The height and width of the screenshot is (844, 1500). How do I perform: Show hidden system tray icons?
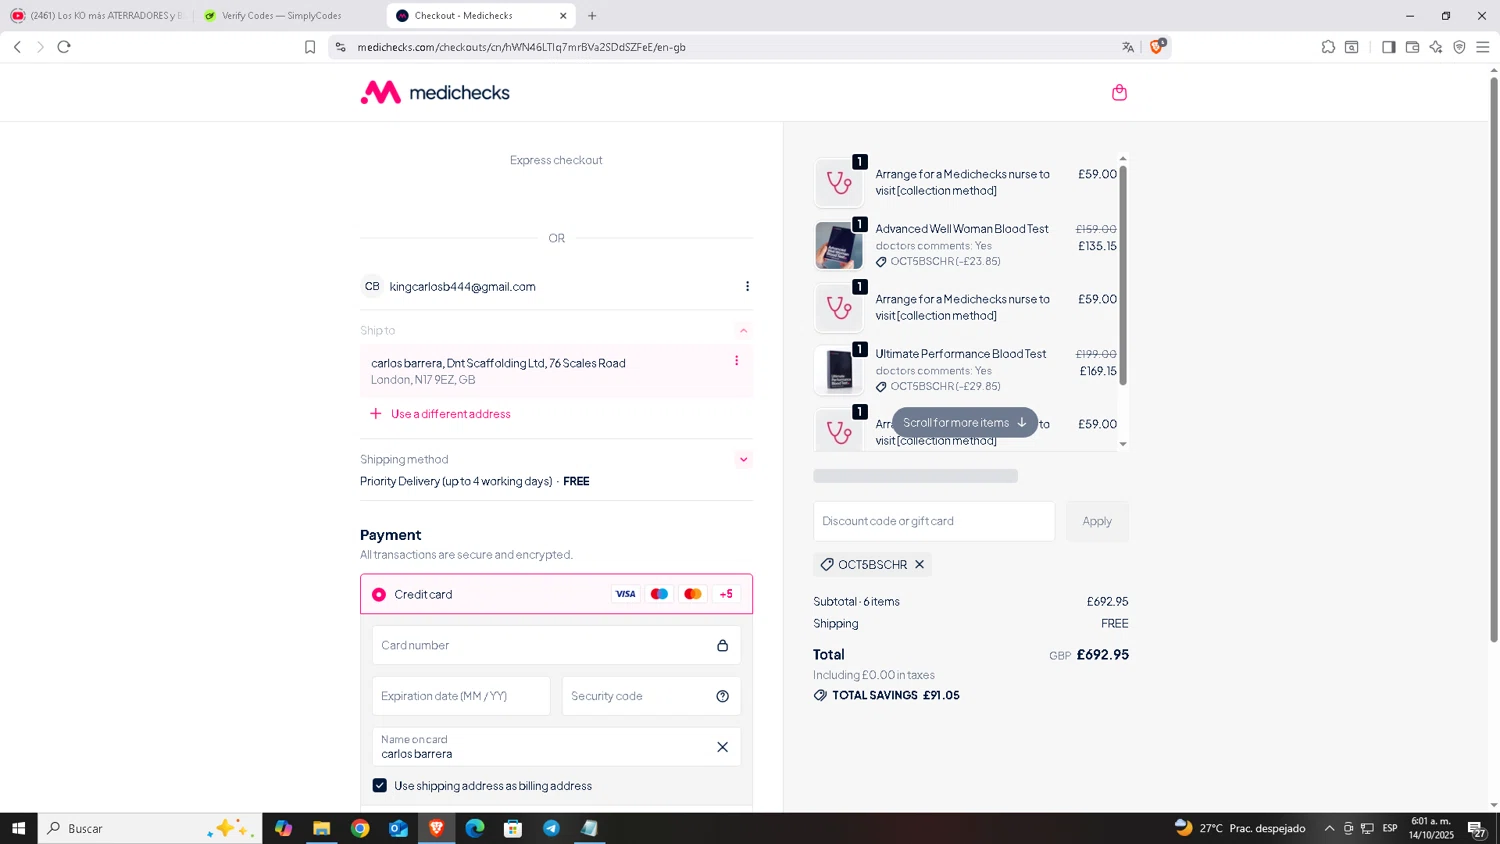click(1329, 828)
